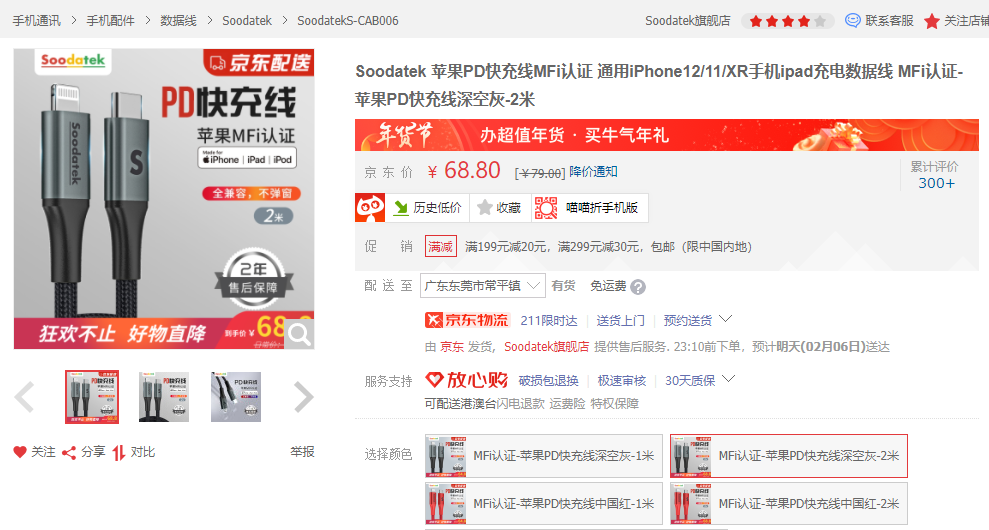Open 300+ reviews count link
This screenshot has height=530, width=989.
(x=936, y=183)
